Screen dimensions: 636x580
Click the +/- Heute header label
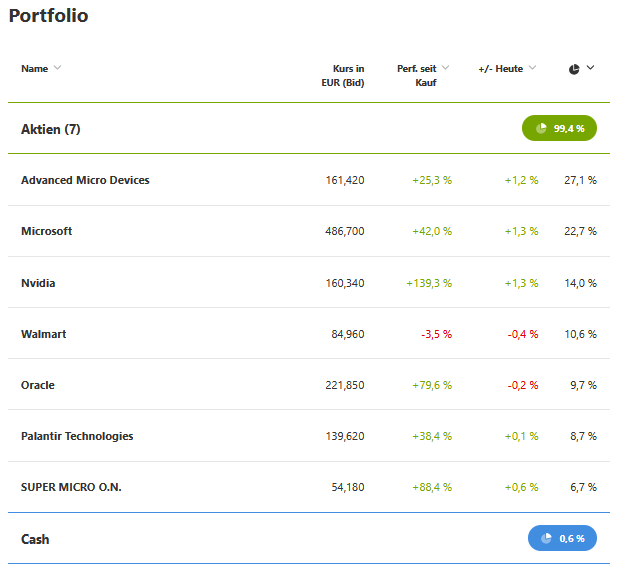(501, 69)
